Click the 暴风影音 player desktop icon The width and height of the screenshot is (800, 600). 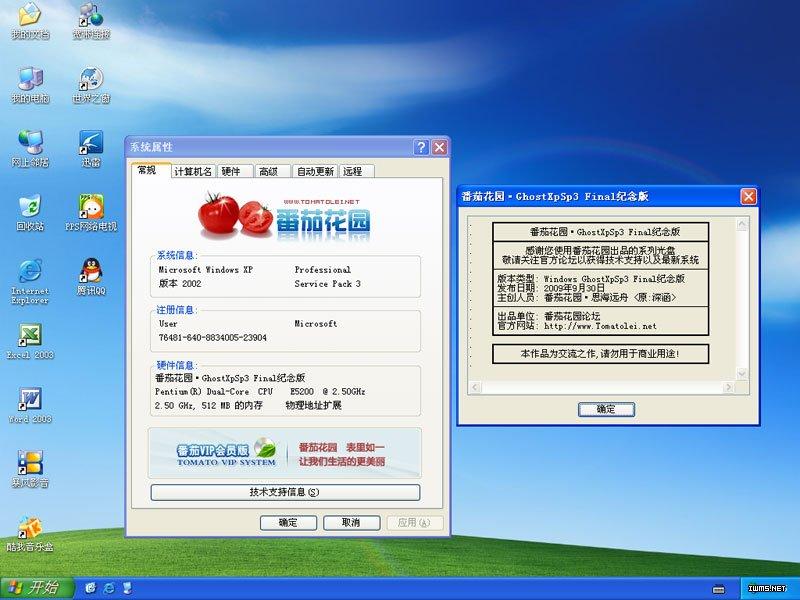coord(30,463)
